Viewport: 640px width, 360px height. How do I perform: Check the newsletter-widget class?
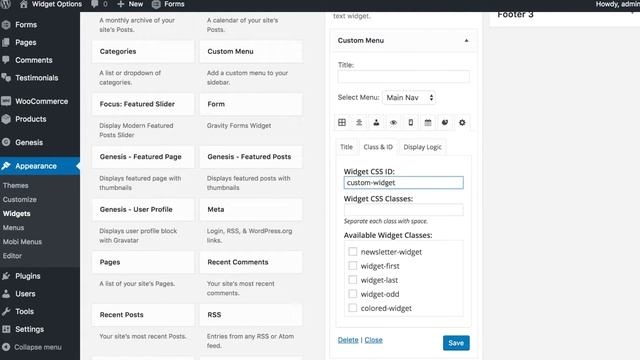pyautogui.click(x=353, y=251)
